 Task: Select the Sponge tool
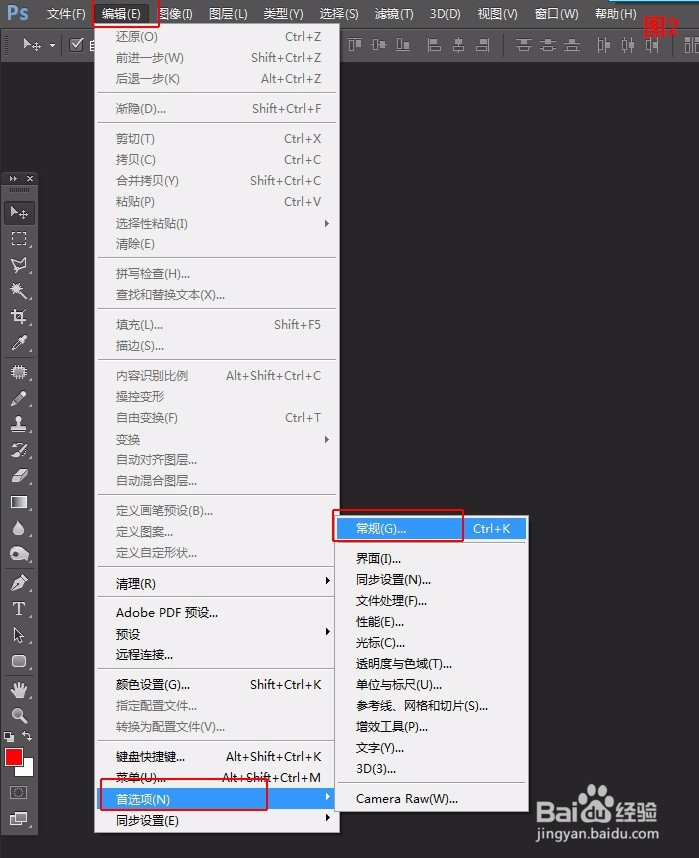coord(19,554)
